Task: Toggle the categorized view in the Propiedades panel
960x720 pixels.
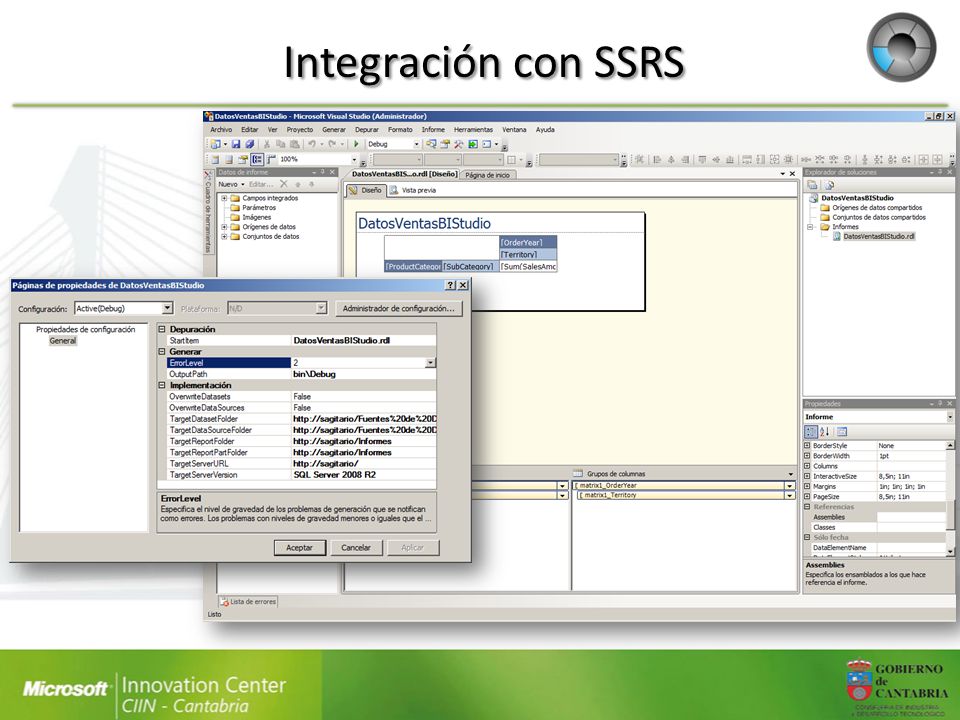Action: pyautogui.click(x=811, y=432)
